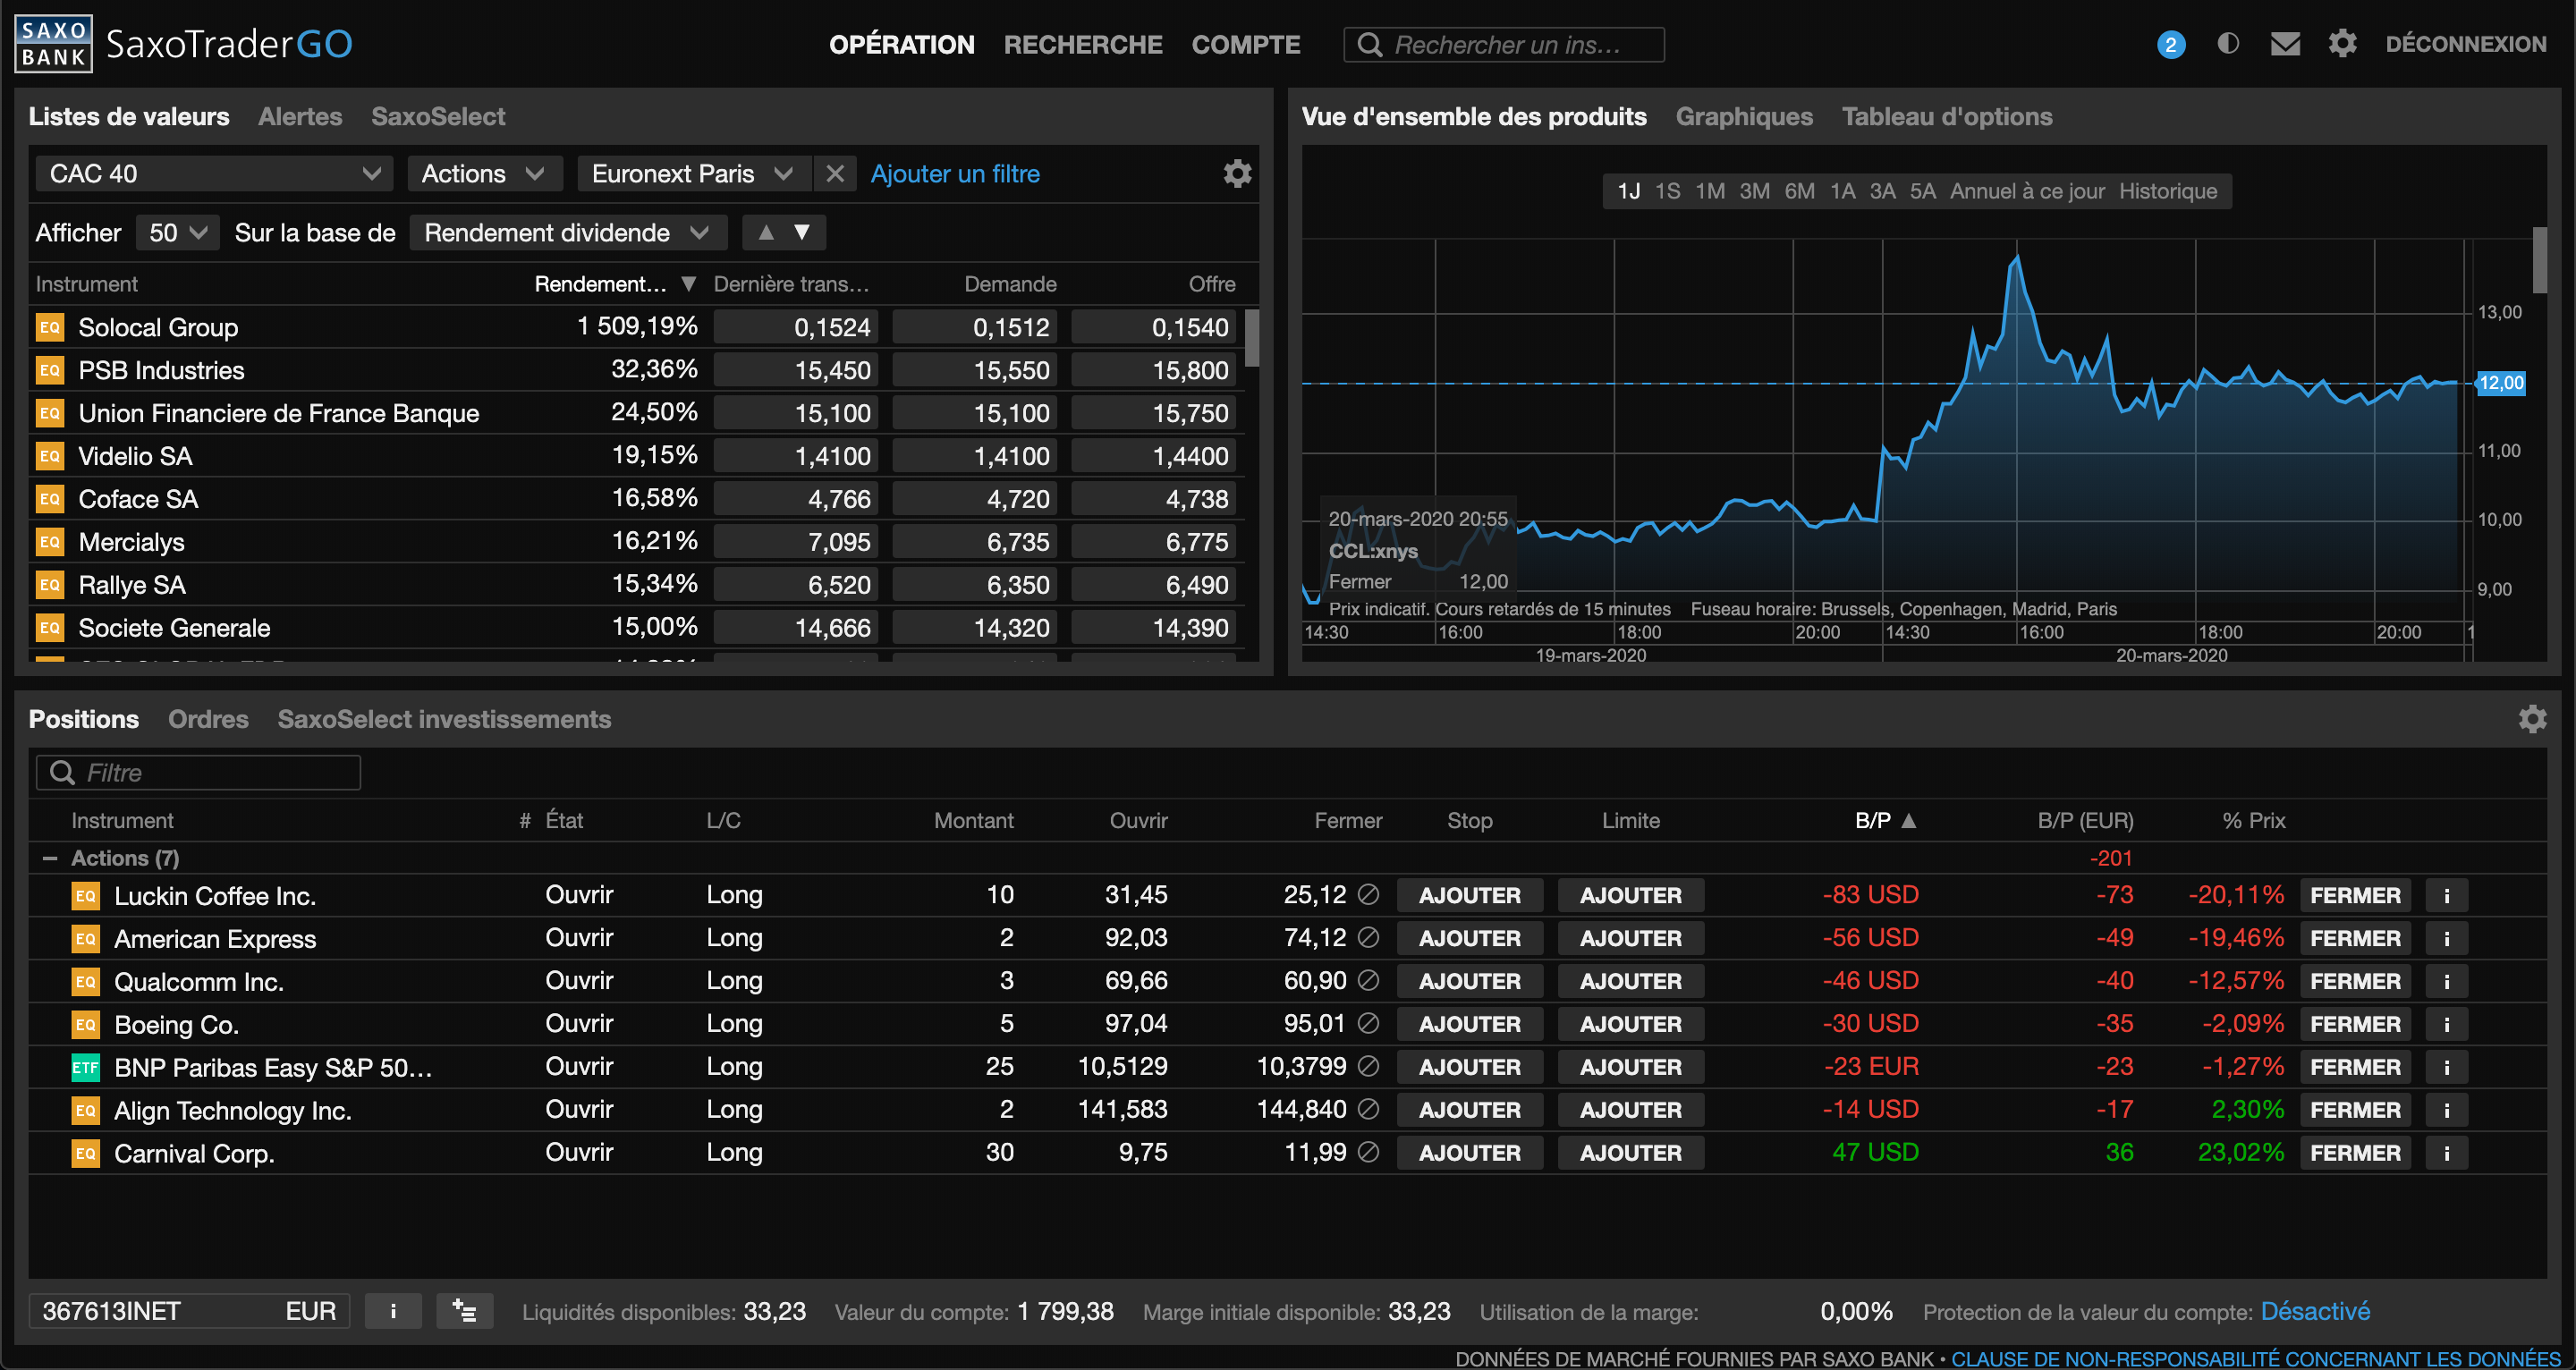
Task: Focus the positions Filtre input field
Action: click(198, 773)
